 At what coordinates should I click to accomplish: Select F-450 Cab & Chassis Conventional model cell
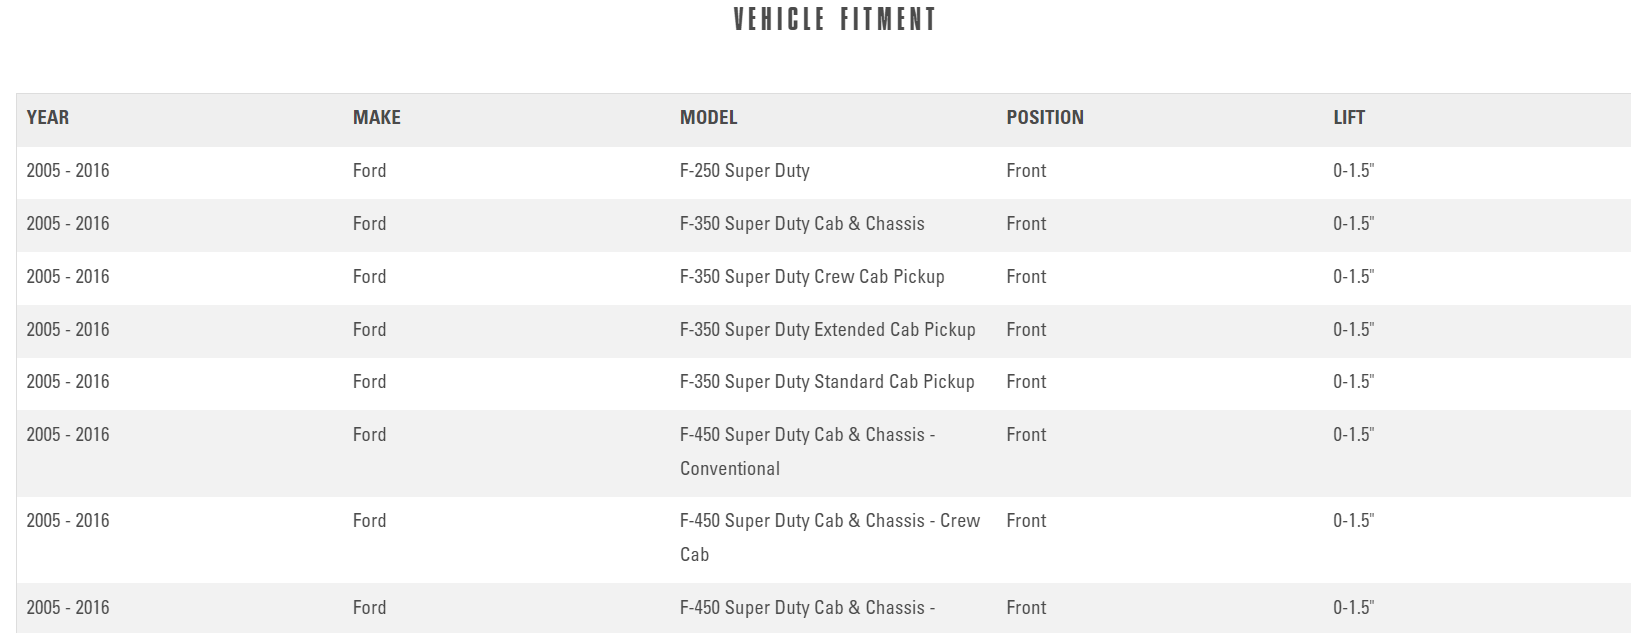tap(806, 451)
